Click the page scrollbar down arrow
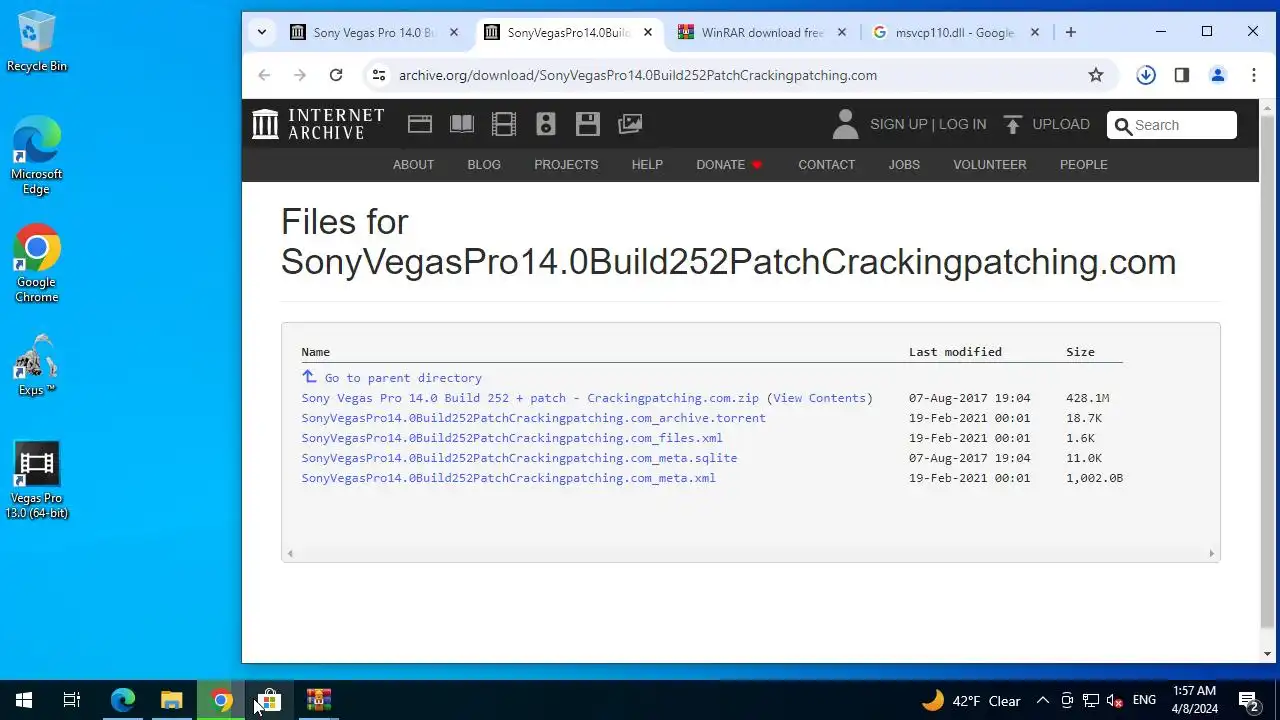Image resolution: width=1280 pixels, height=720 pixels. click(x=1268, y=654)
